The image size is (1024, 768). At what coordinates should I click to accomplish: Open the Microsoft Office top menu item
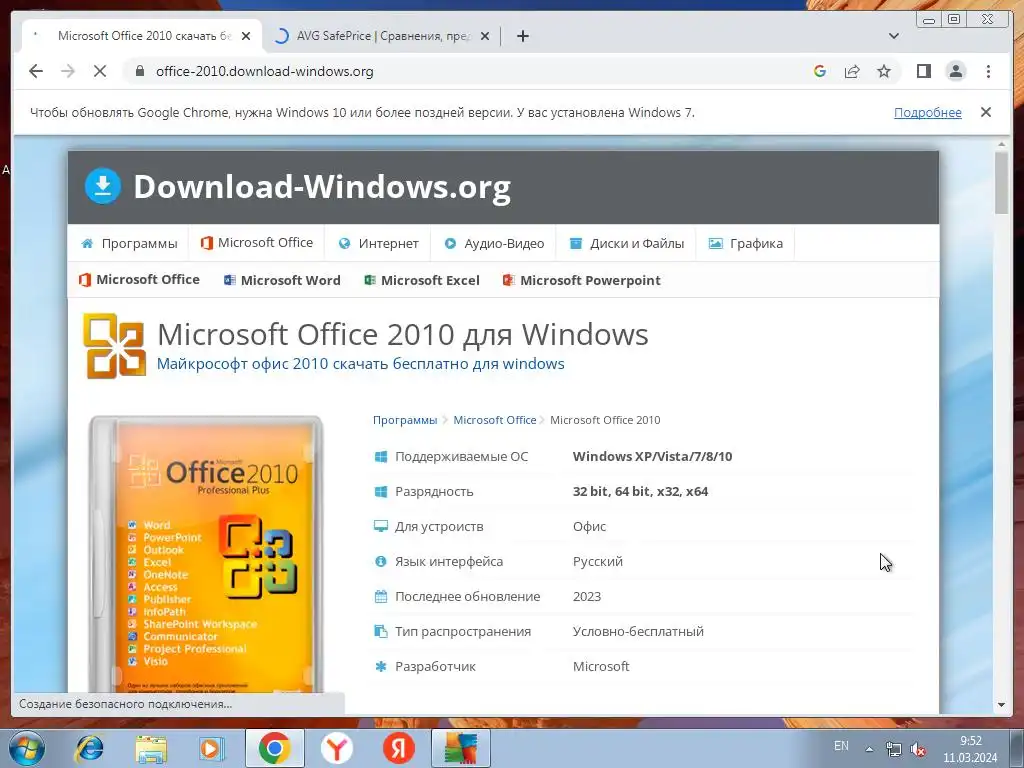(x=257, y=243)
